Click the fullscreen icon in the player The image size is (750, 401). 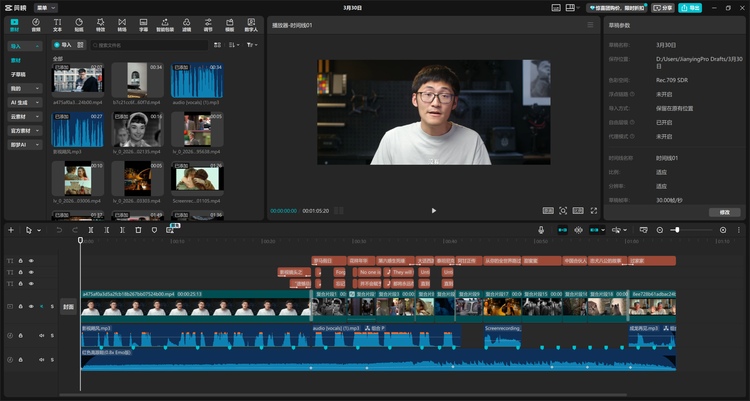point(594,211)
